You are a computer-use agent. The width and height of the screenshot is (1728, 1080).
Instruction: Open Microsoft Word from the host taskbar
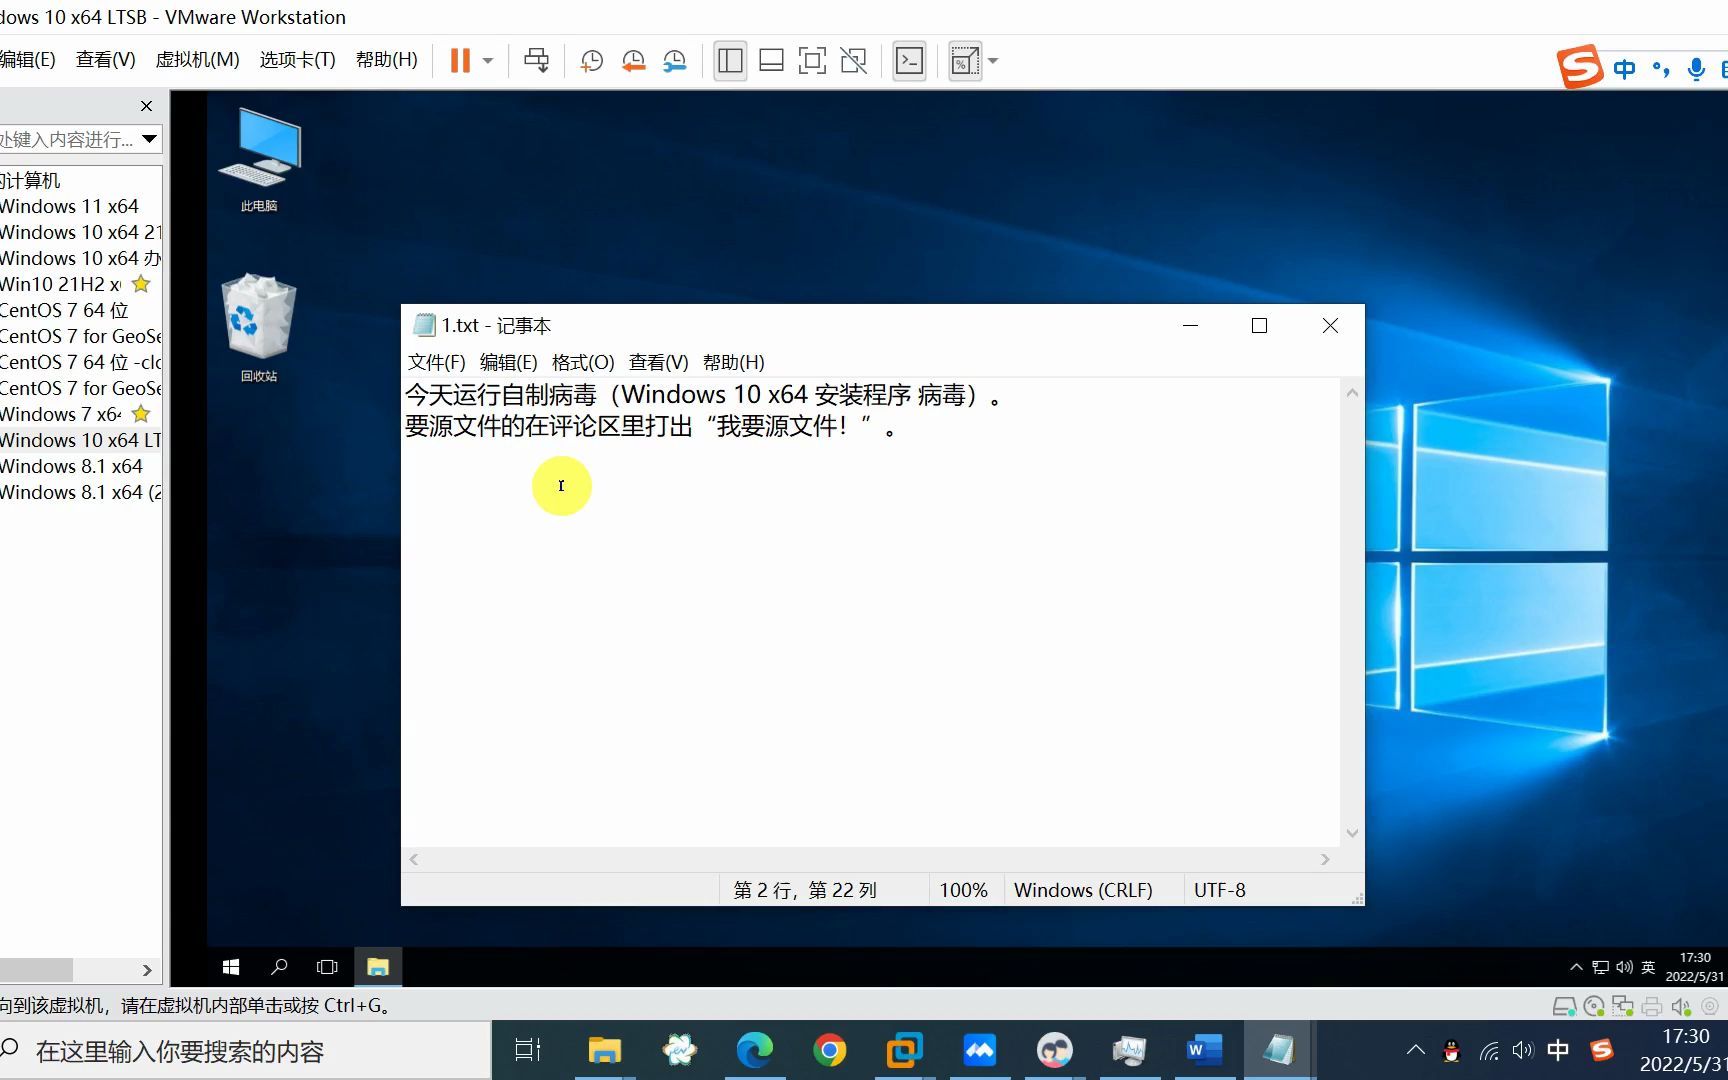[x=1204, y=1050]
